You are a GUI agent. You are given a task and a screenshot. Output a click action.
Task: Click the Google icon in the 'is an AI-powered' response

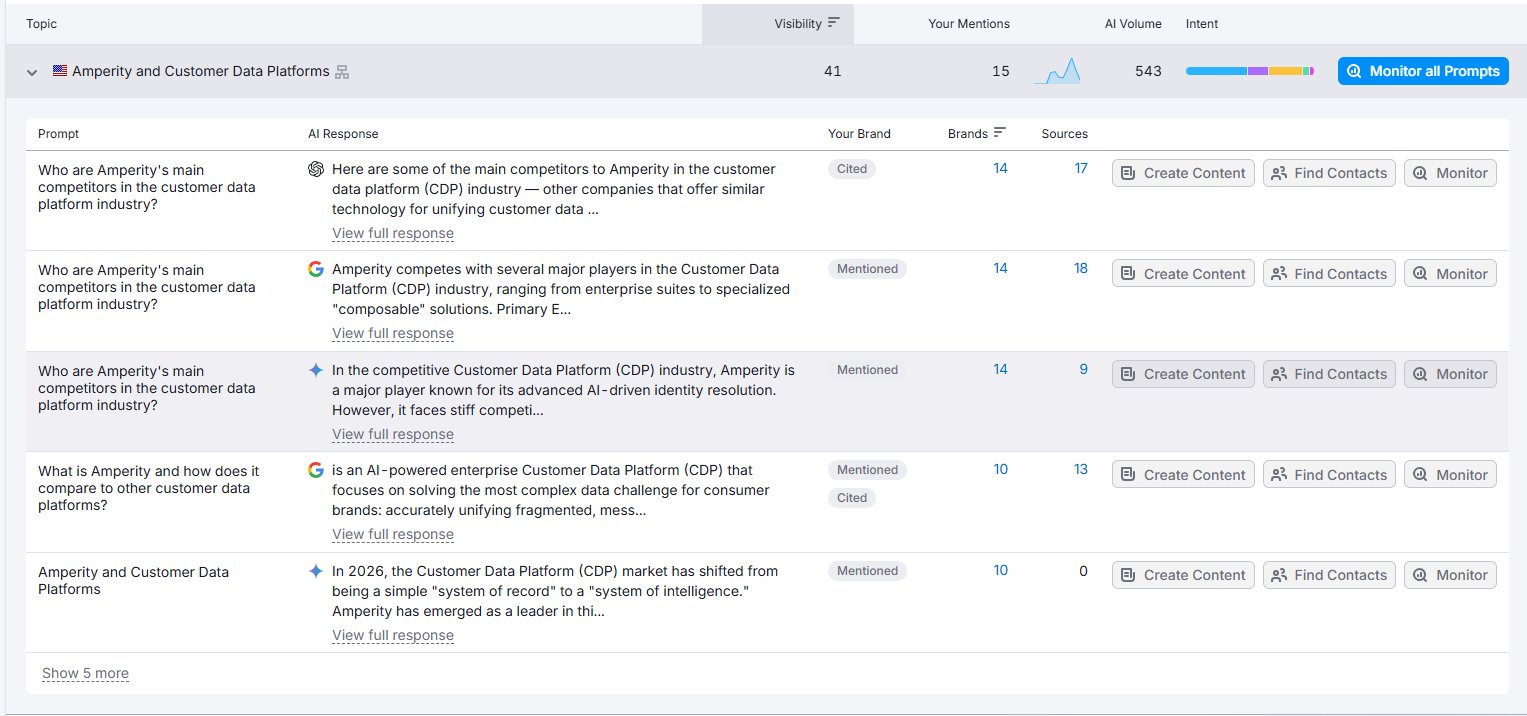point(316,470)
